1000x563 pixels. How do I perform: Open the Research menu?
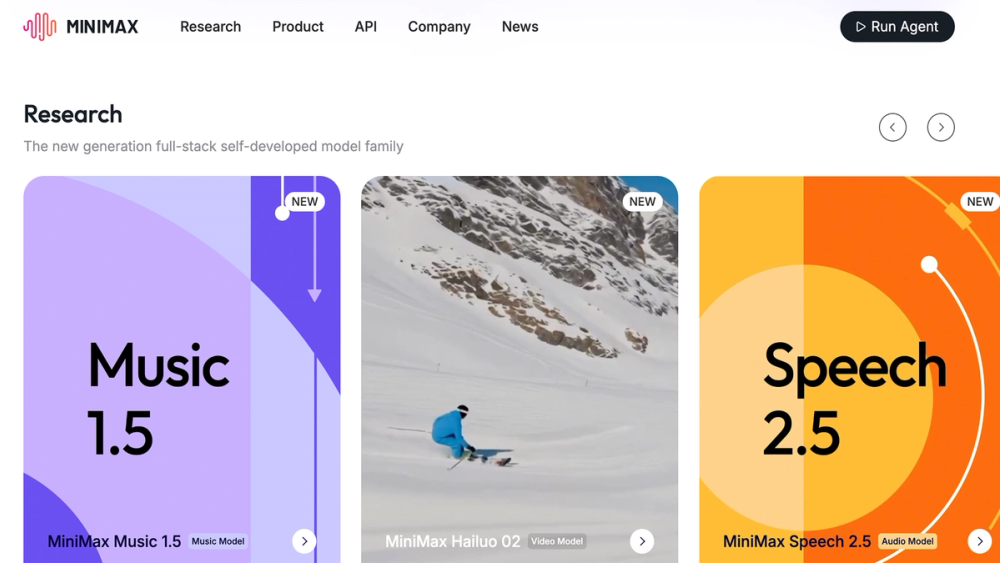(x=210, y=27)
